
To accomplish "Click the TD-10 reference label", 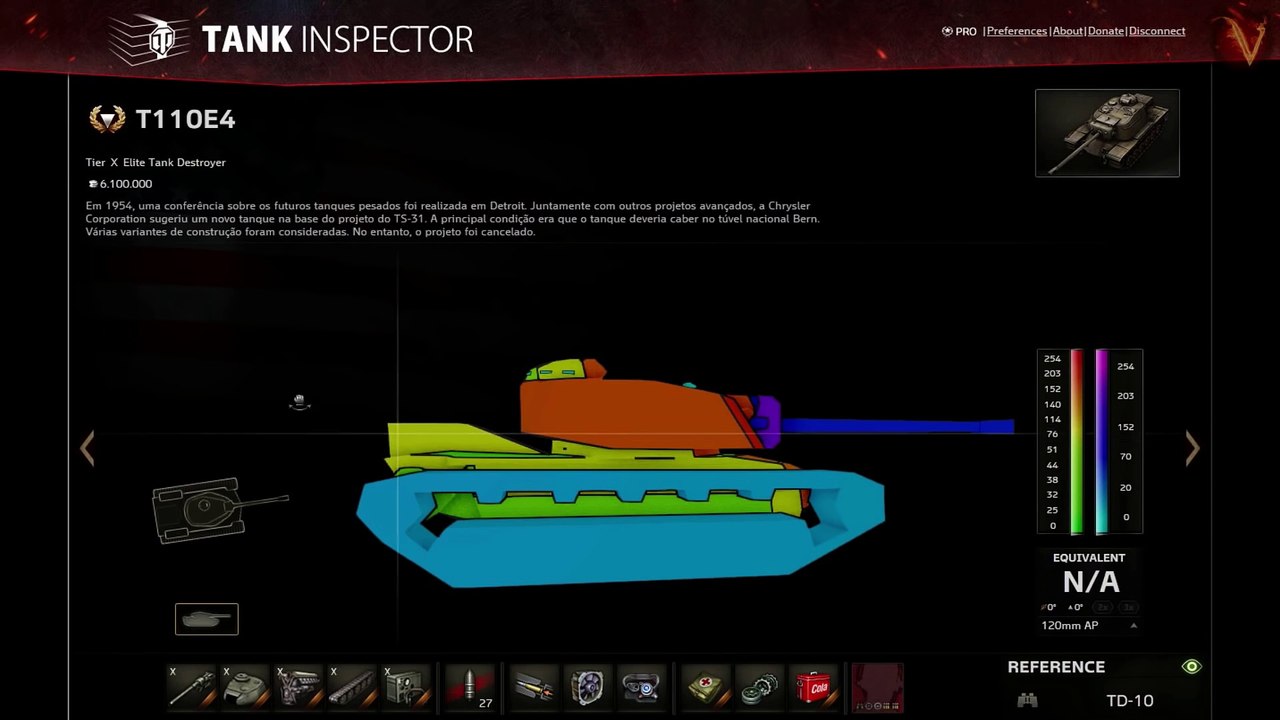I will tap(1130, 700).
